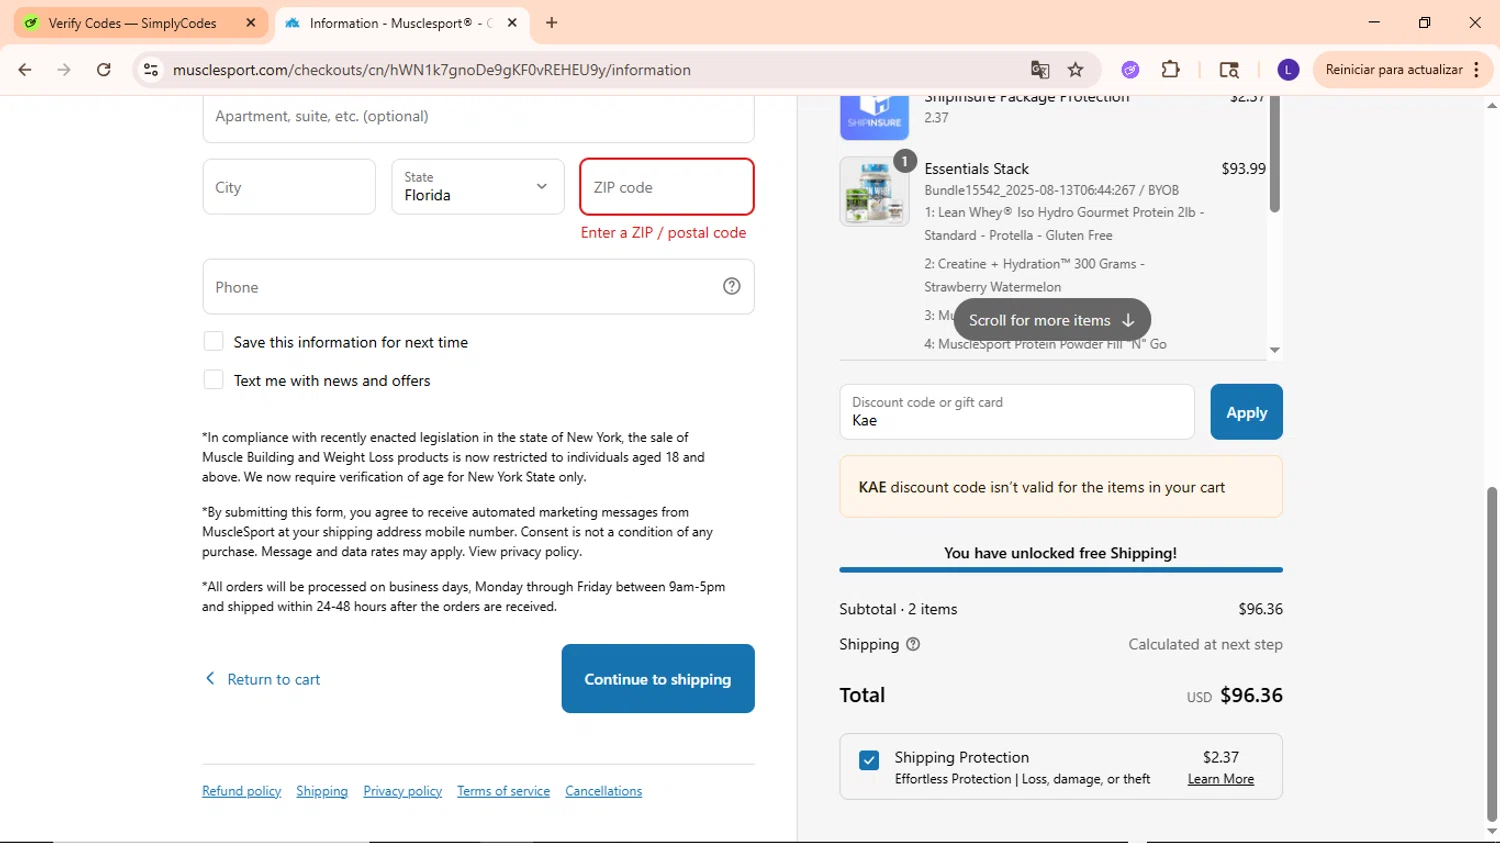Screen dimensions: 1500x843
Task: Click the Subtotal · 2 items label
Action: [x=898, y=609]
